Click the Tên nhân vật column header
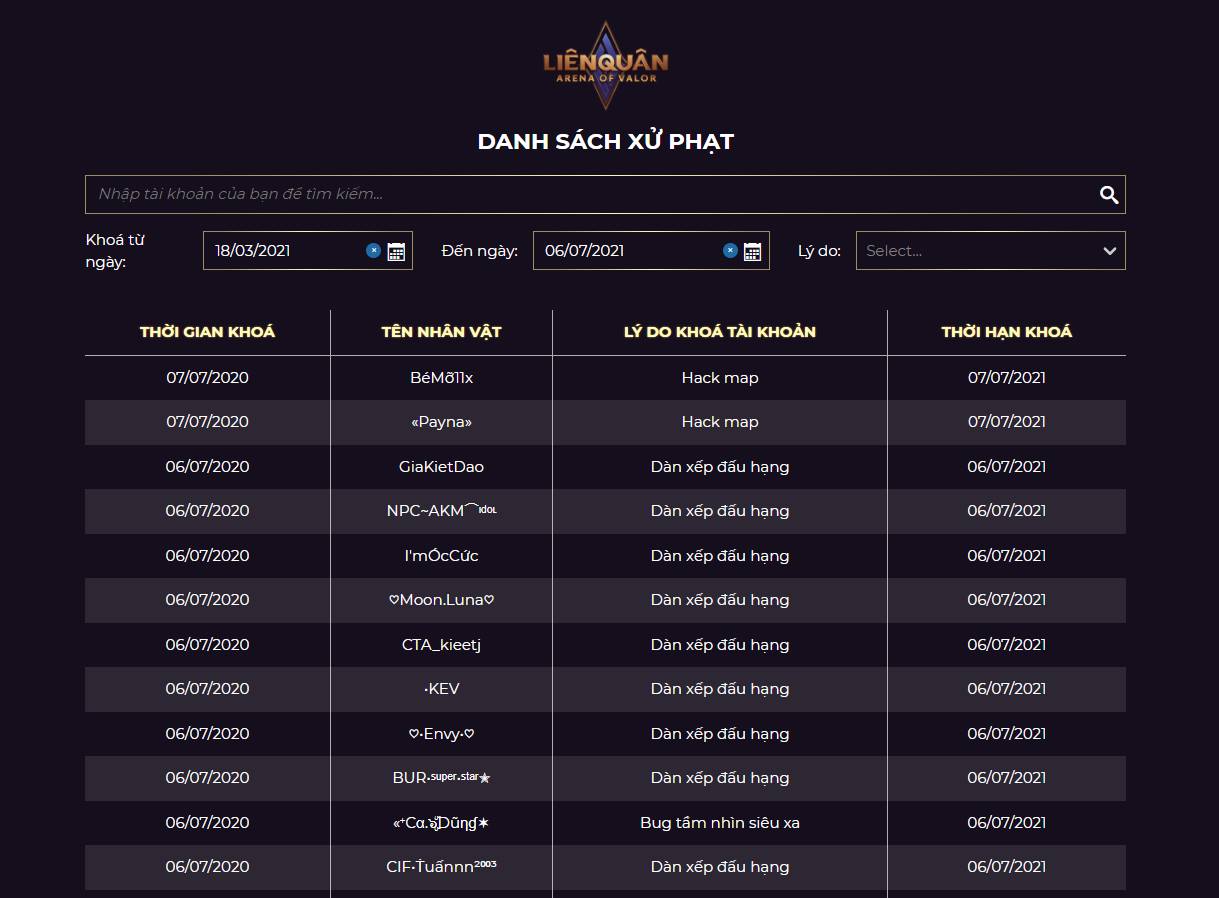 pos(441,332)
